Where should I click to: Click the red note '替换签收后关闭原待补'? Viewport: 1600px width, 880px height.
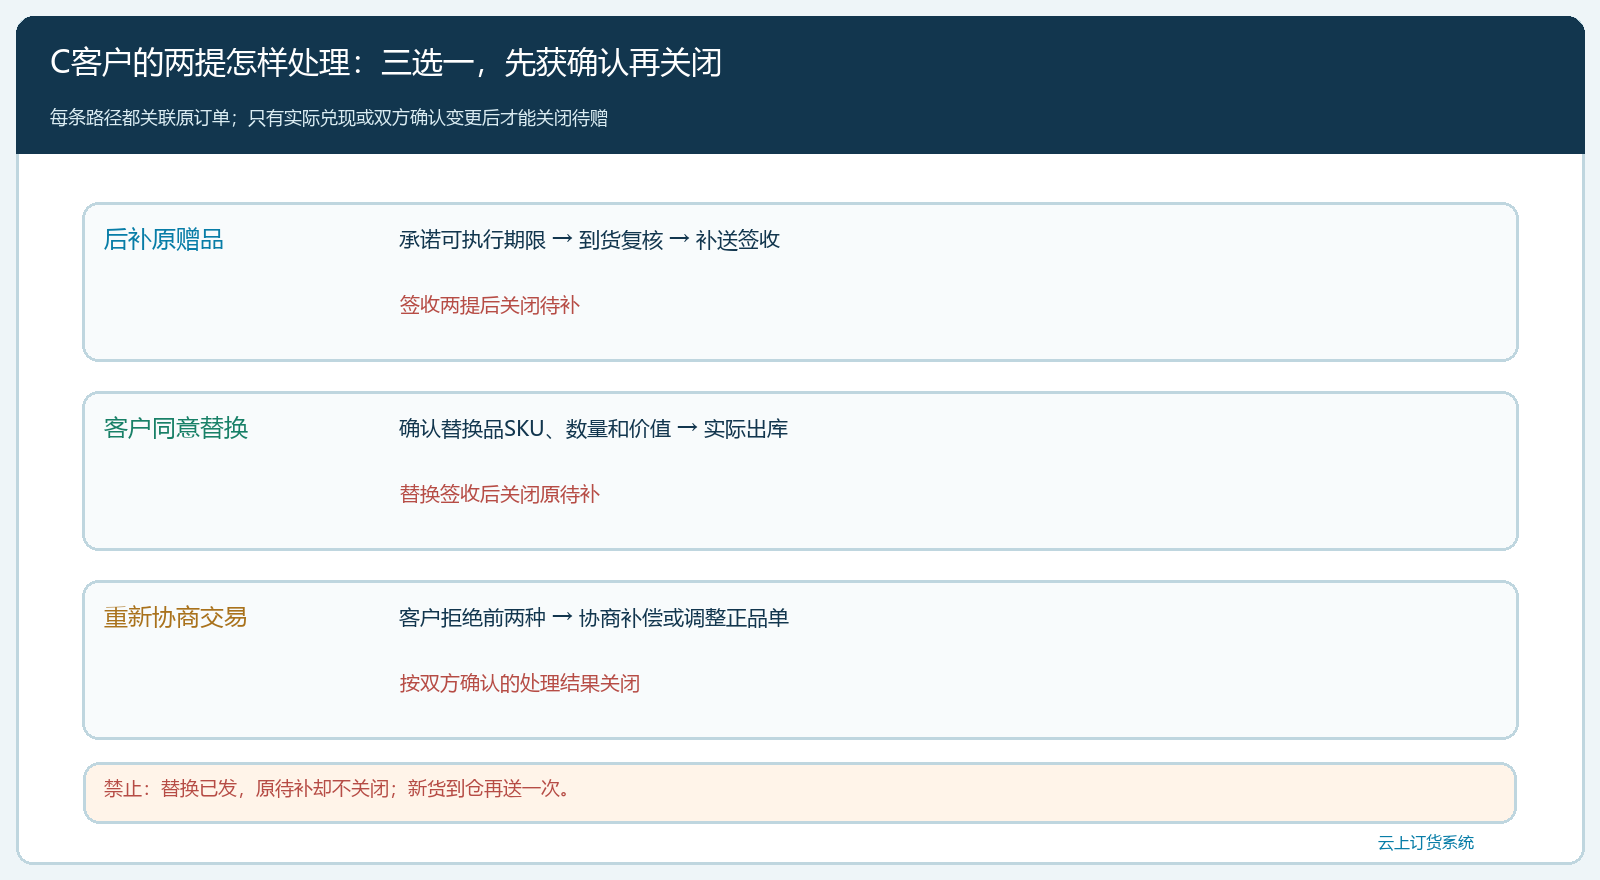(x=499, y=494)
